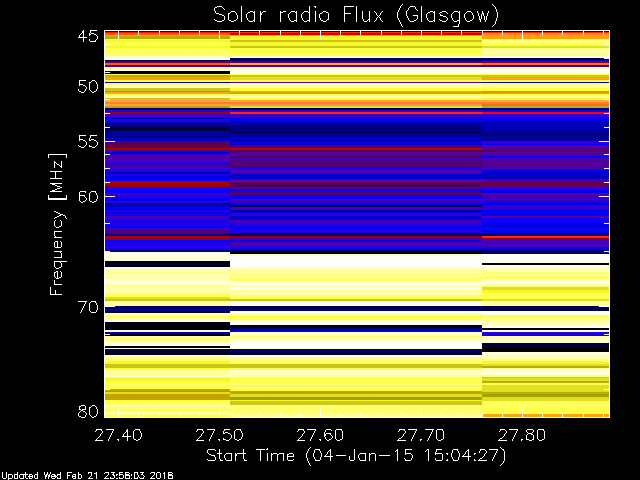The image size is (640, 480).
Task: Click the plot title "Solar radio Flux (Glasgow)"
Action: pos(356,16)
